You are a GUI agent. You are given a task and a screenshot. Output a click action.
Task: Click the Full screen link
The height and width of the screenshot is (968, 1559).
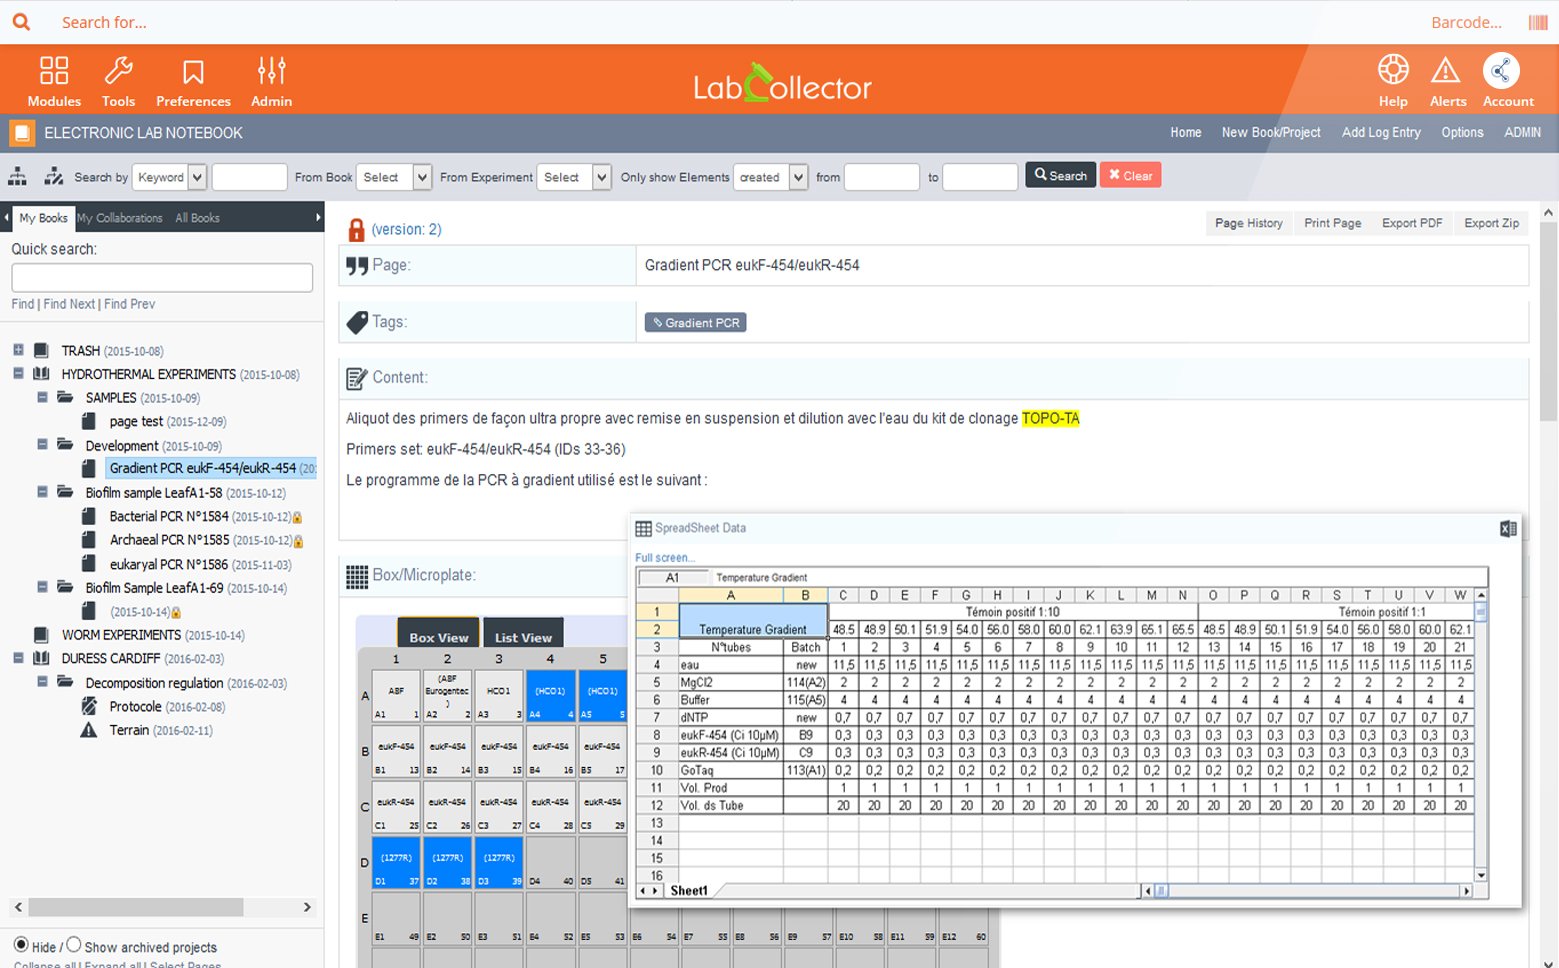coord(664,558)
